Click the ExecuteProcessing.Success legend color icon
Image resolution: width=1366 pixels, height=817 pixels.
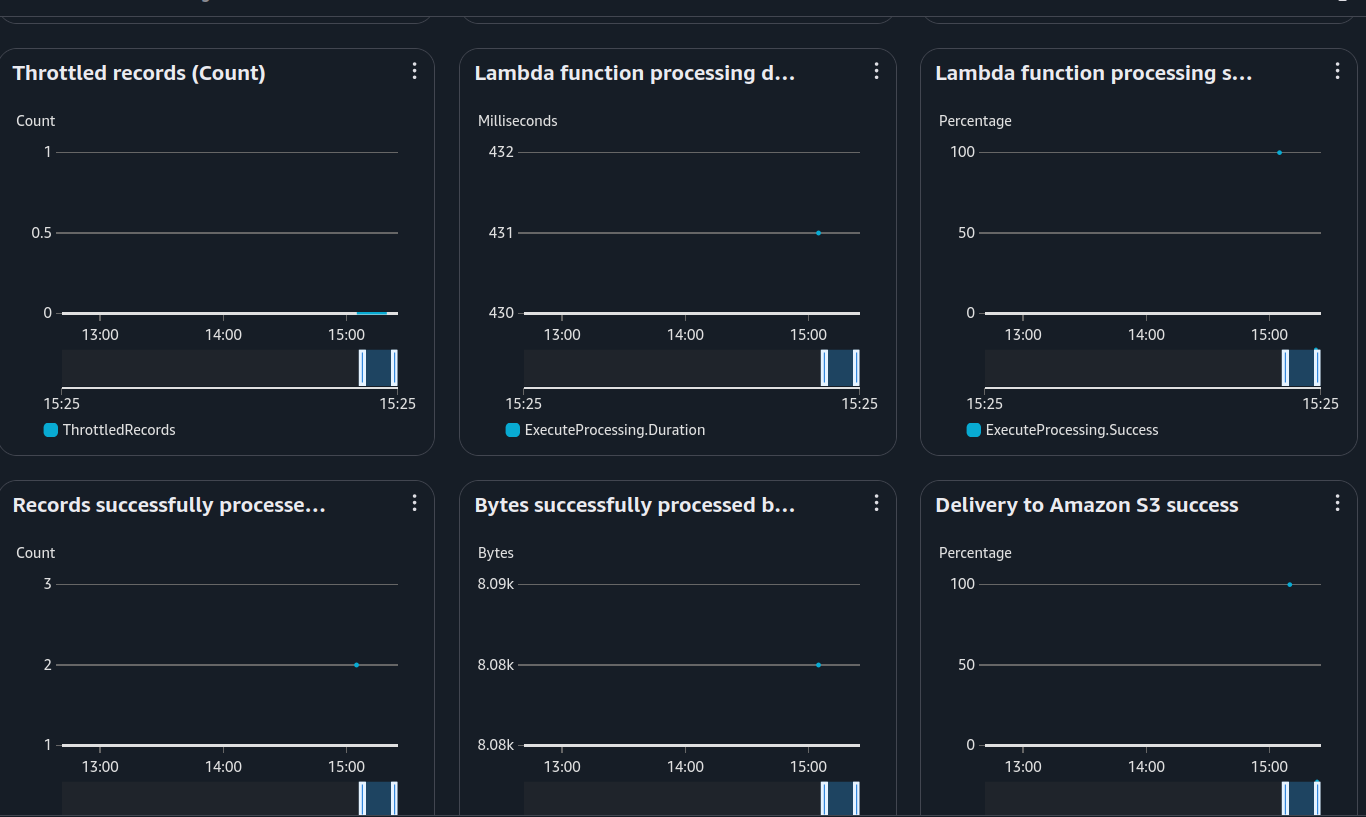[973, 430]
